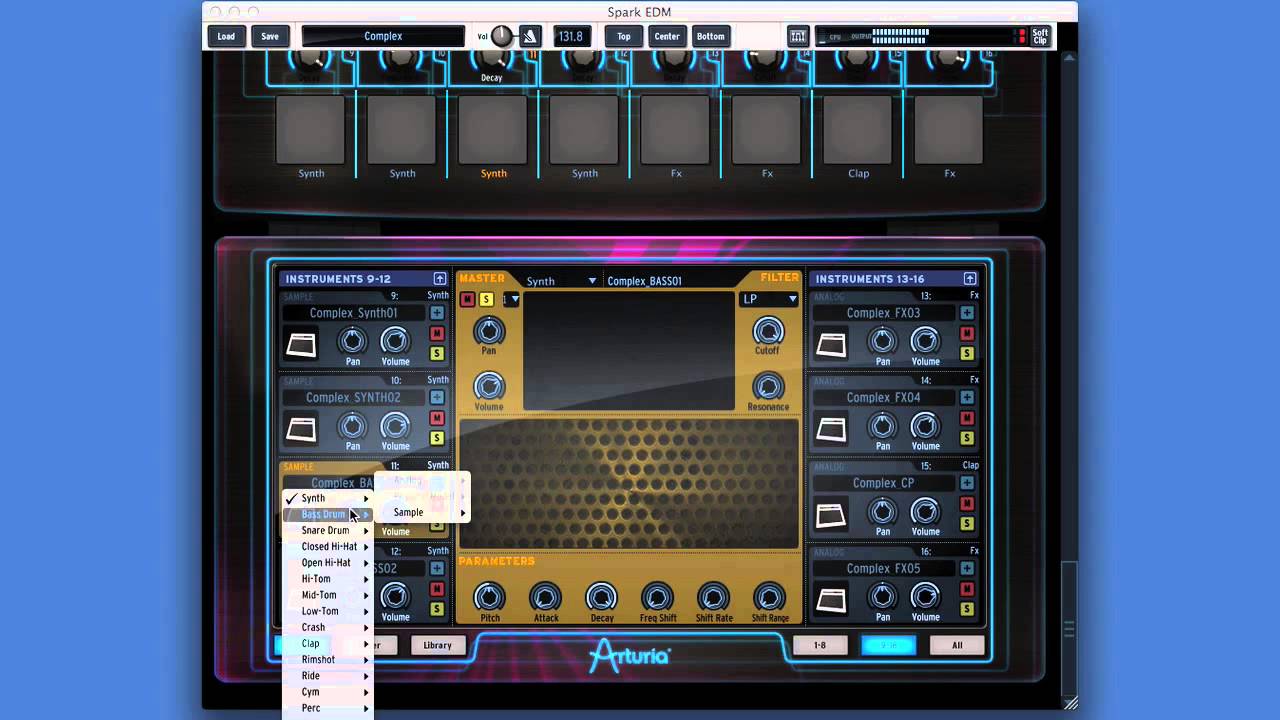The width and height of the screenshot is (1280, 720).
Task: Adjust the Pitch parameter knob
Action: click(x=489, y=597)
